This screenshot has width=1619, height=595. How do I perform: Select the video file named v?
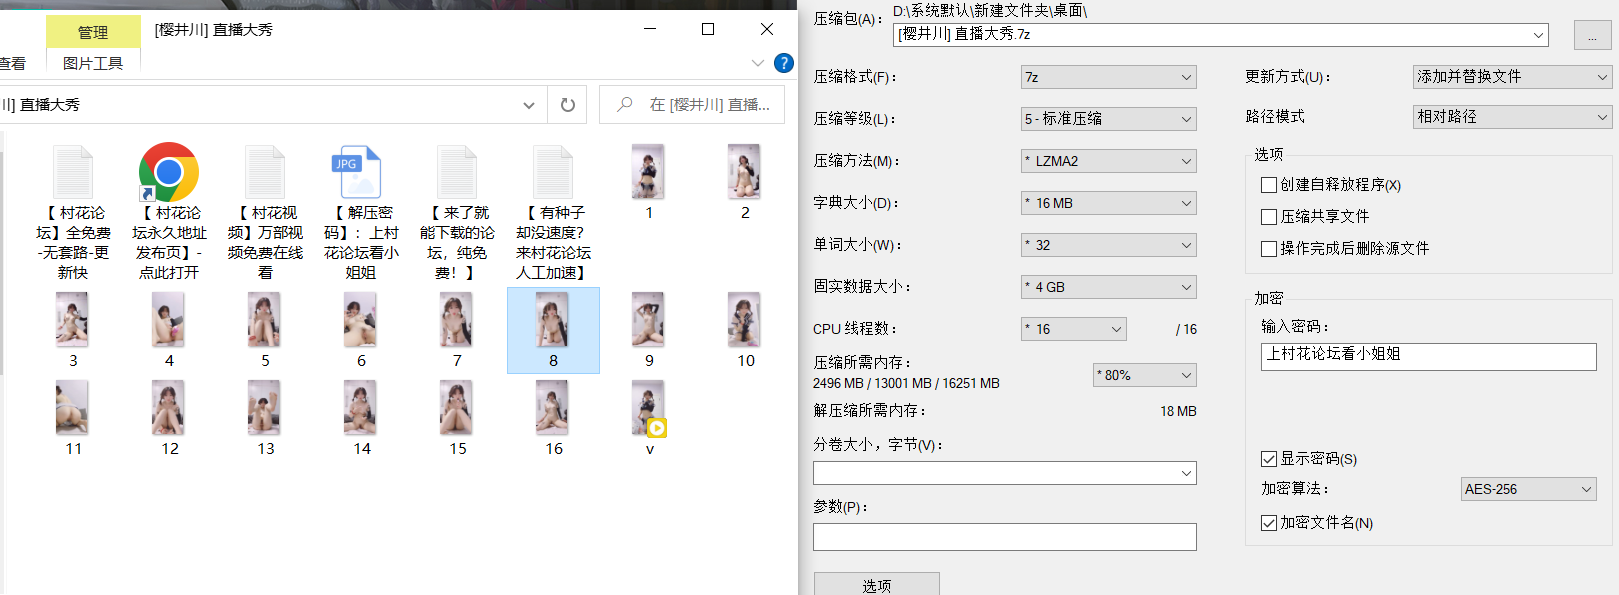[649, 418]
